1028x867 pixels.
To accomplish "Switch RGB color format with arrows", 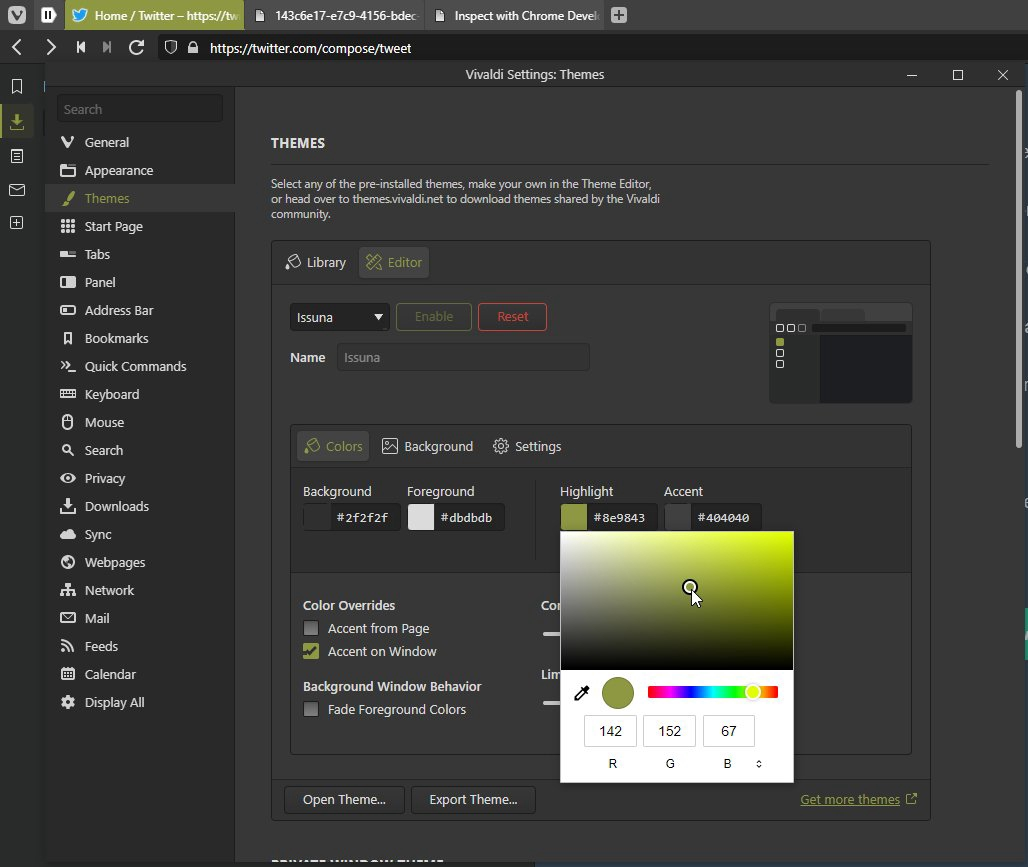I will pos(759,764).
